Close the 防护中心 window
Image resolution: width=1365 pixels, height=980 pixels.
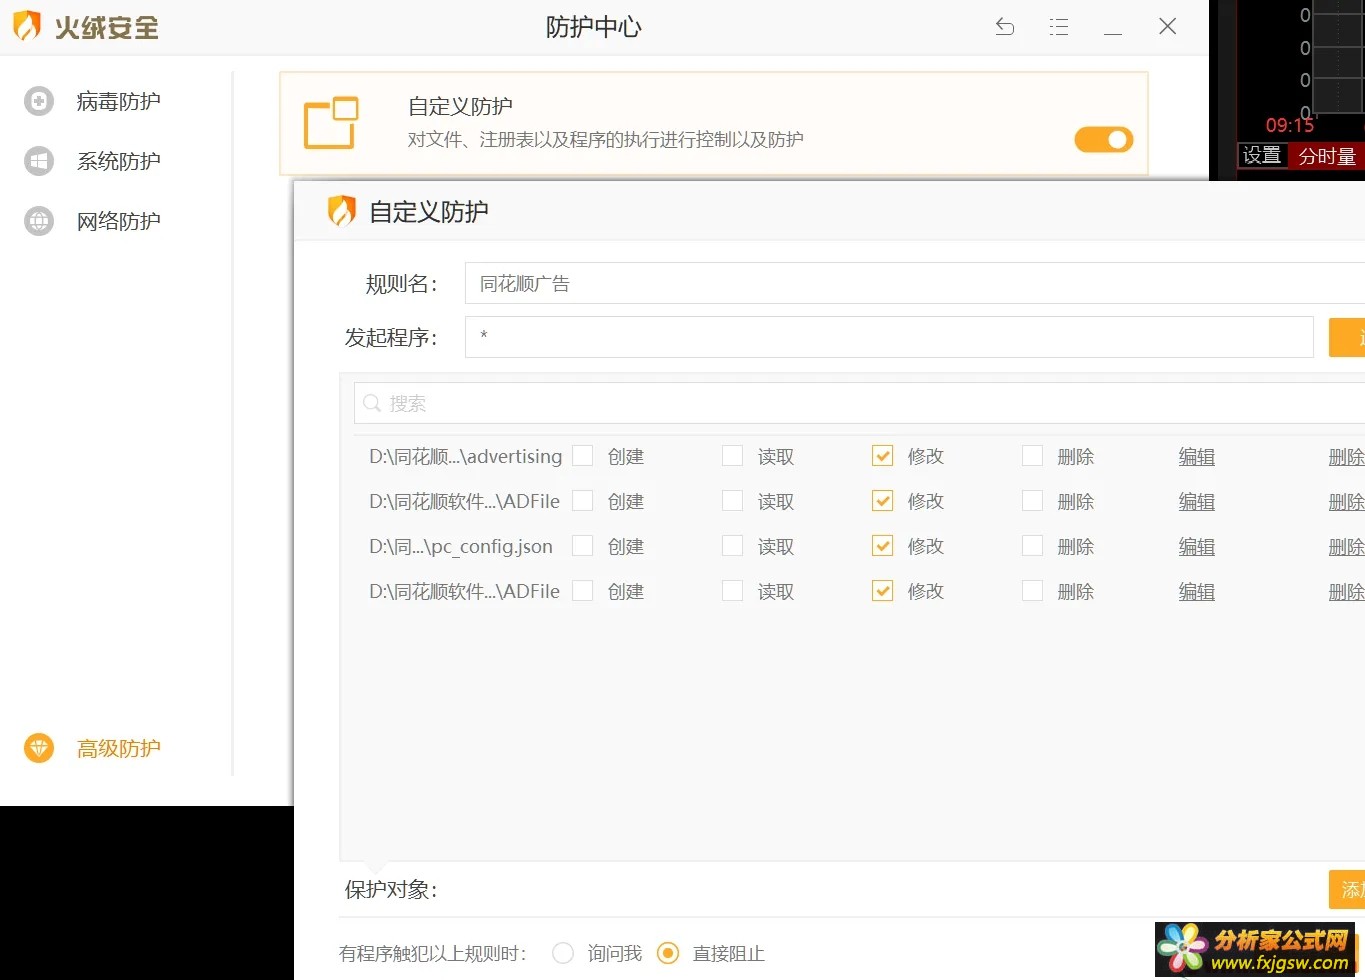click(1167, 27)
